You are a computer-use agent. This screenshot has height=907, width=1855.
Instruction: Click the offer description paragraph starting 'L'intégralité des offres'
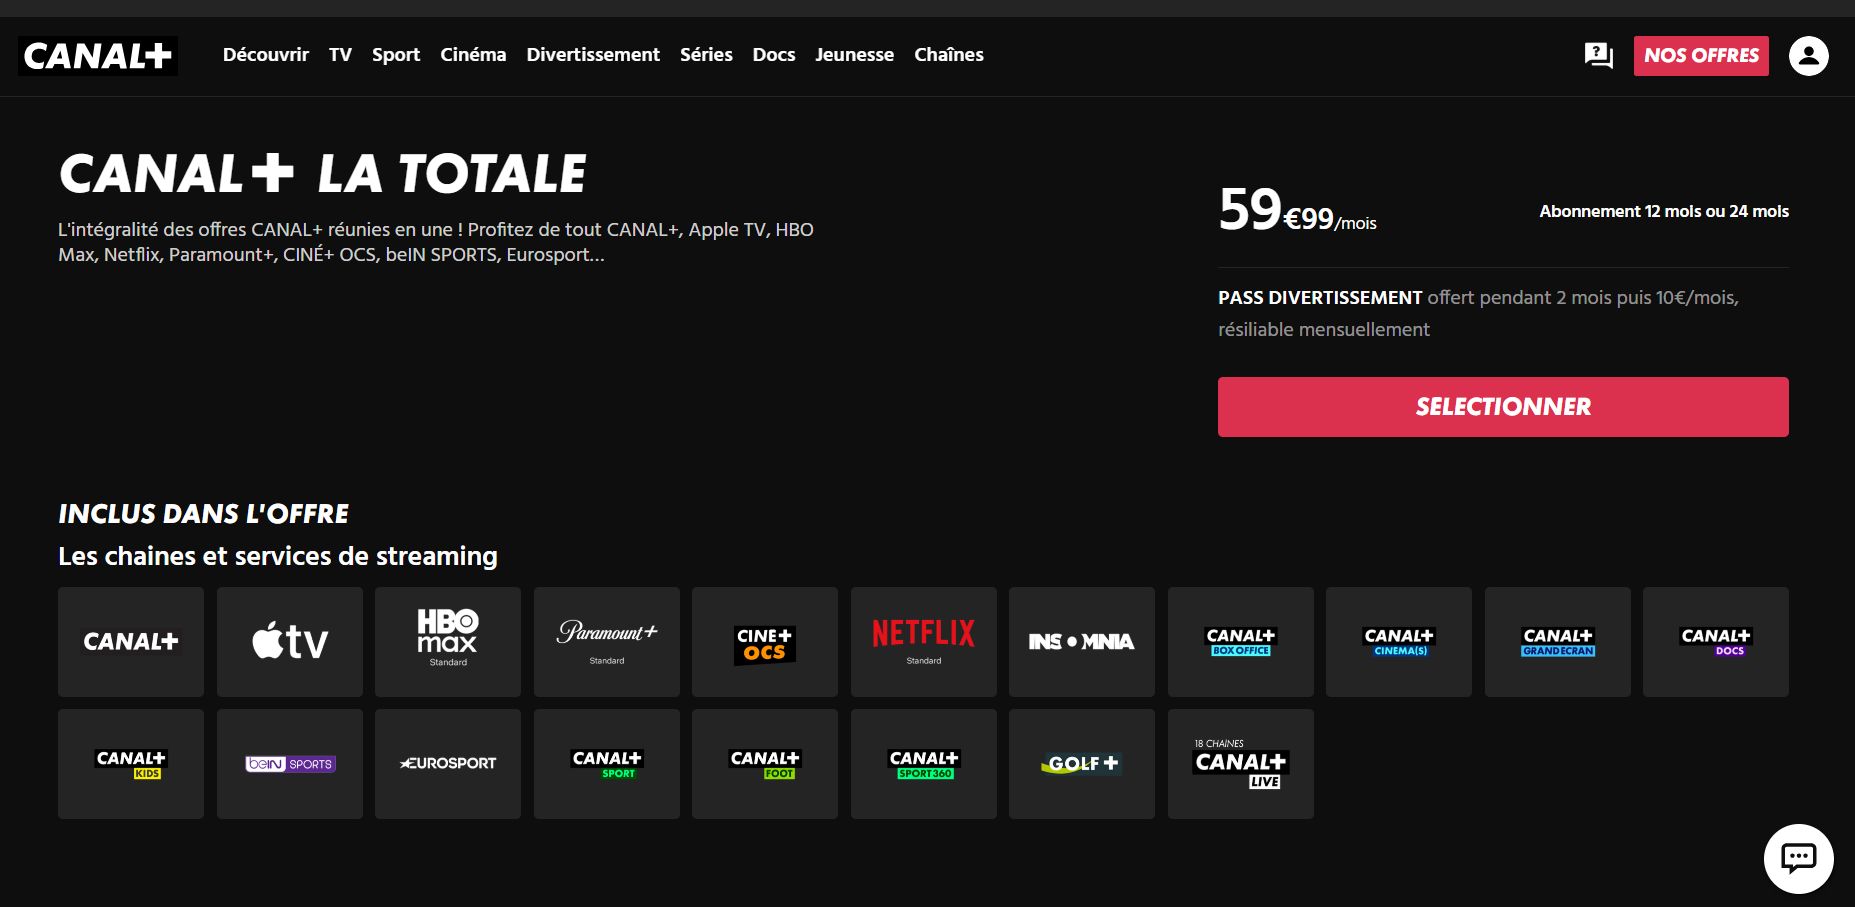pos(436,242)
